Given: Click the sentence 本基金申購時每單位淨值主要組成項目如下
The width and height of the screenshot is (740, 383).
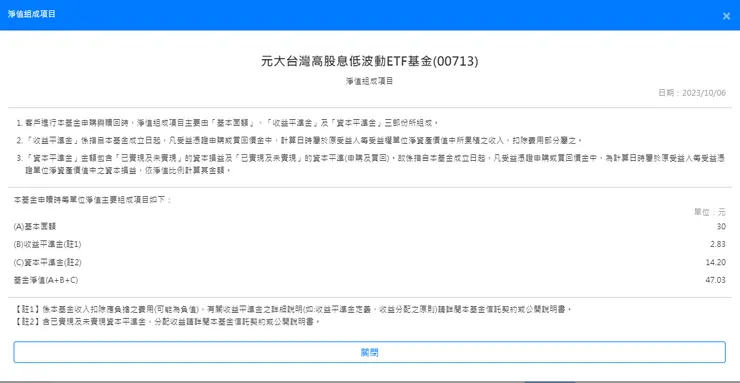Looking at the screenshot, I should (93, 200).
